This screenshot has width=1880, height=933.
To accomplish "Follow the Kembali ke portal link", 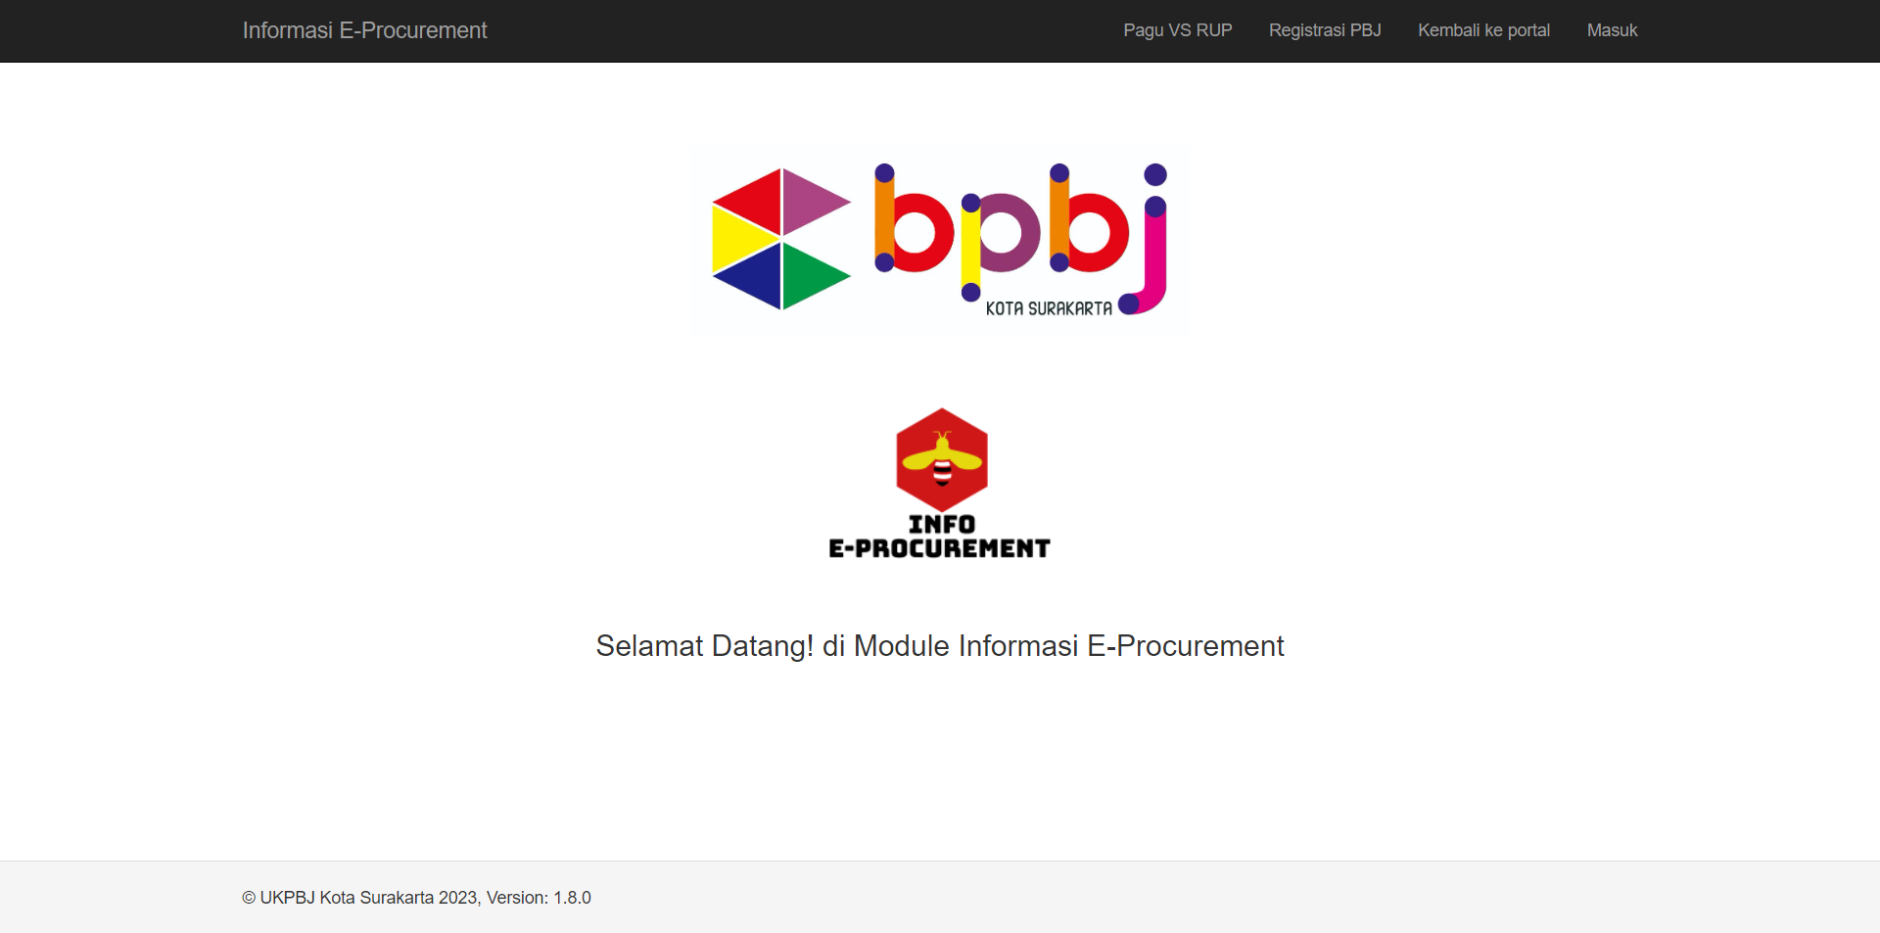I will [1483, 30].
